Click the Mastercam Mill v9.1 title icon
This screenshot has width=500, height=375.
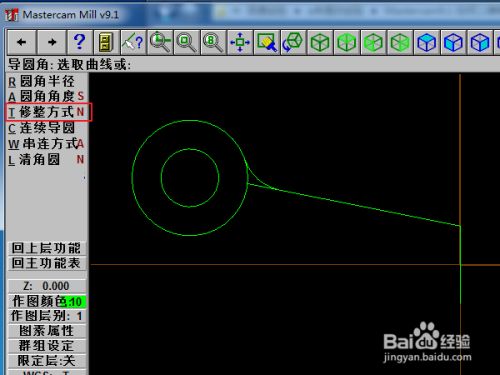11,15
